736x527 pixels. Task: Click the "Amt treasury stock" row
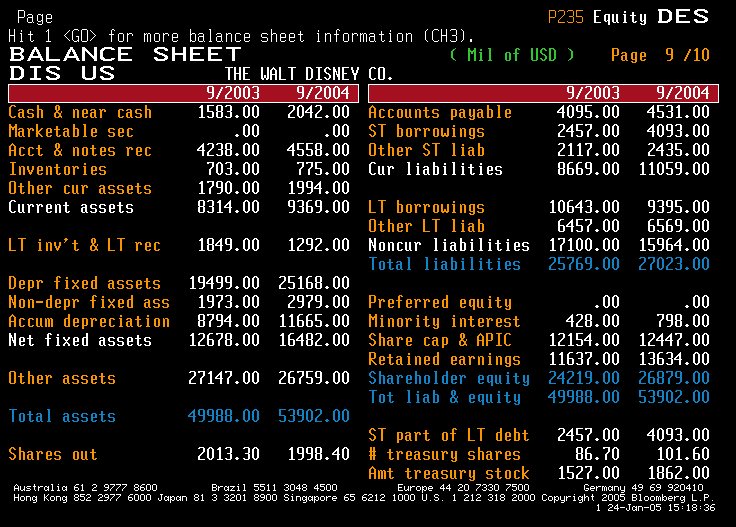[x=449, y=473]
